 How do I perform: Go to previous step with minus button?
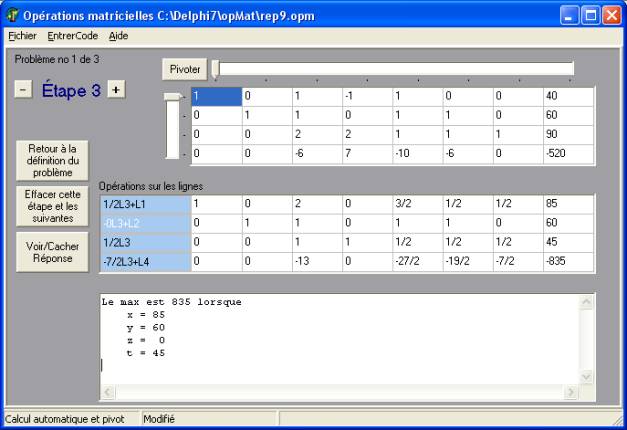(23, 89)
